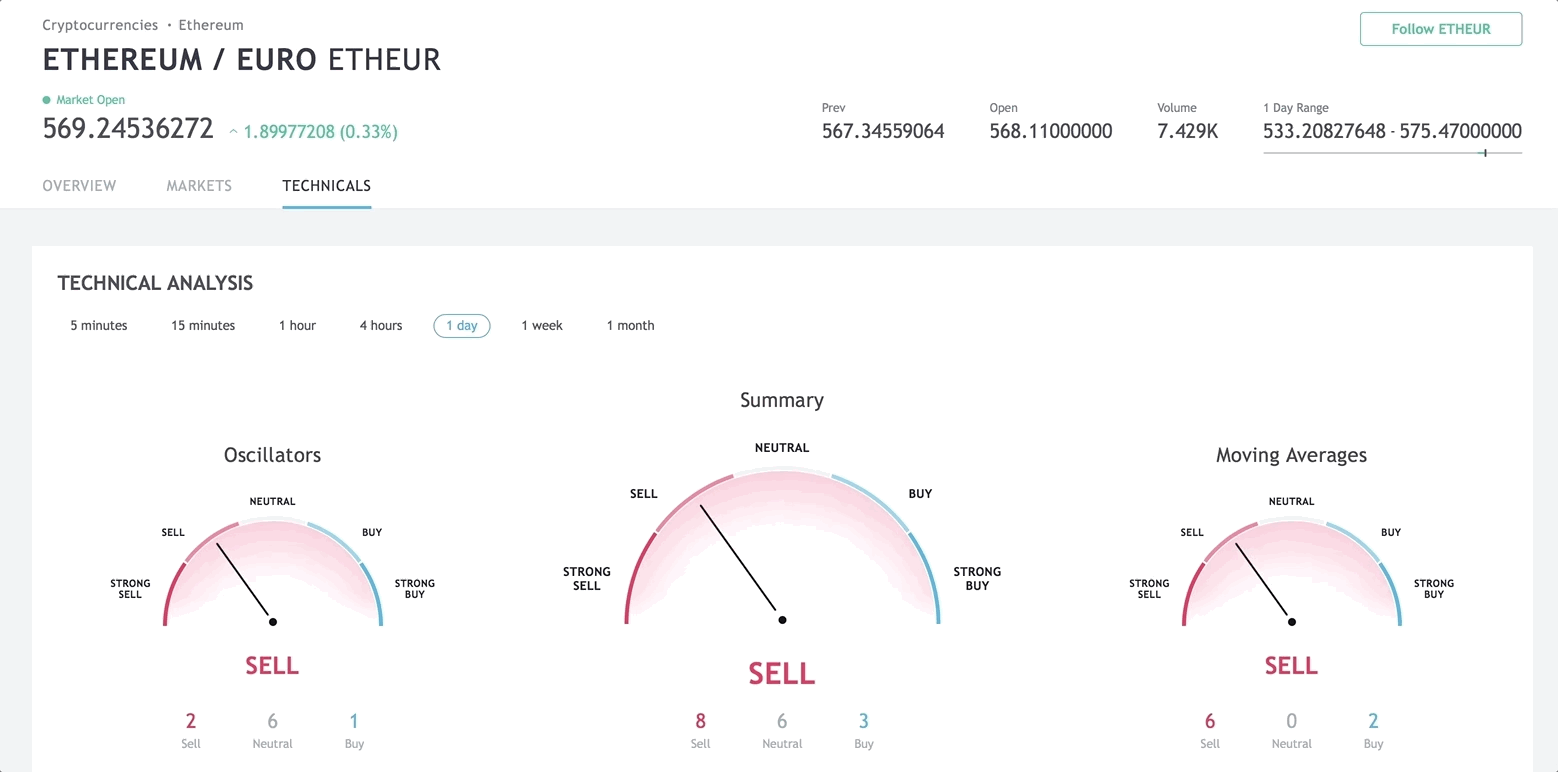Click the Summary gauge dial
This screenshot has width=1558, height=772.
(x=782, y=547)
